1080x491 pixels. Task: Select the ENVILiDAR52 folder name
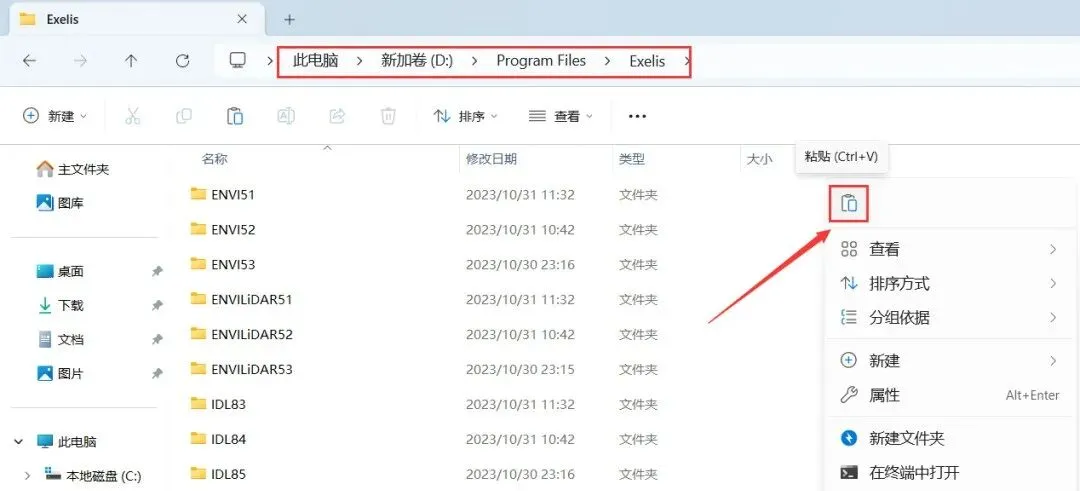click(252, 335)
